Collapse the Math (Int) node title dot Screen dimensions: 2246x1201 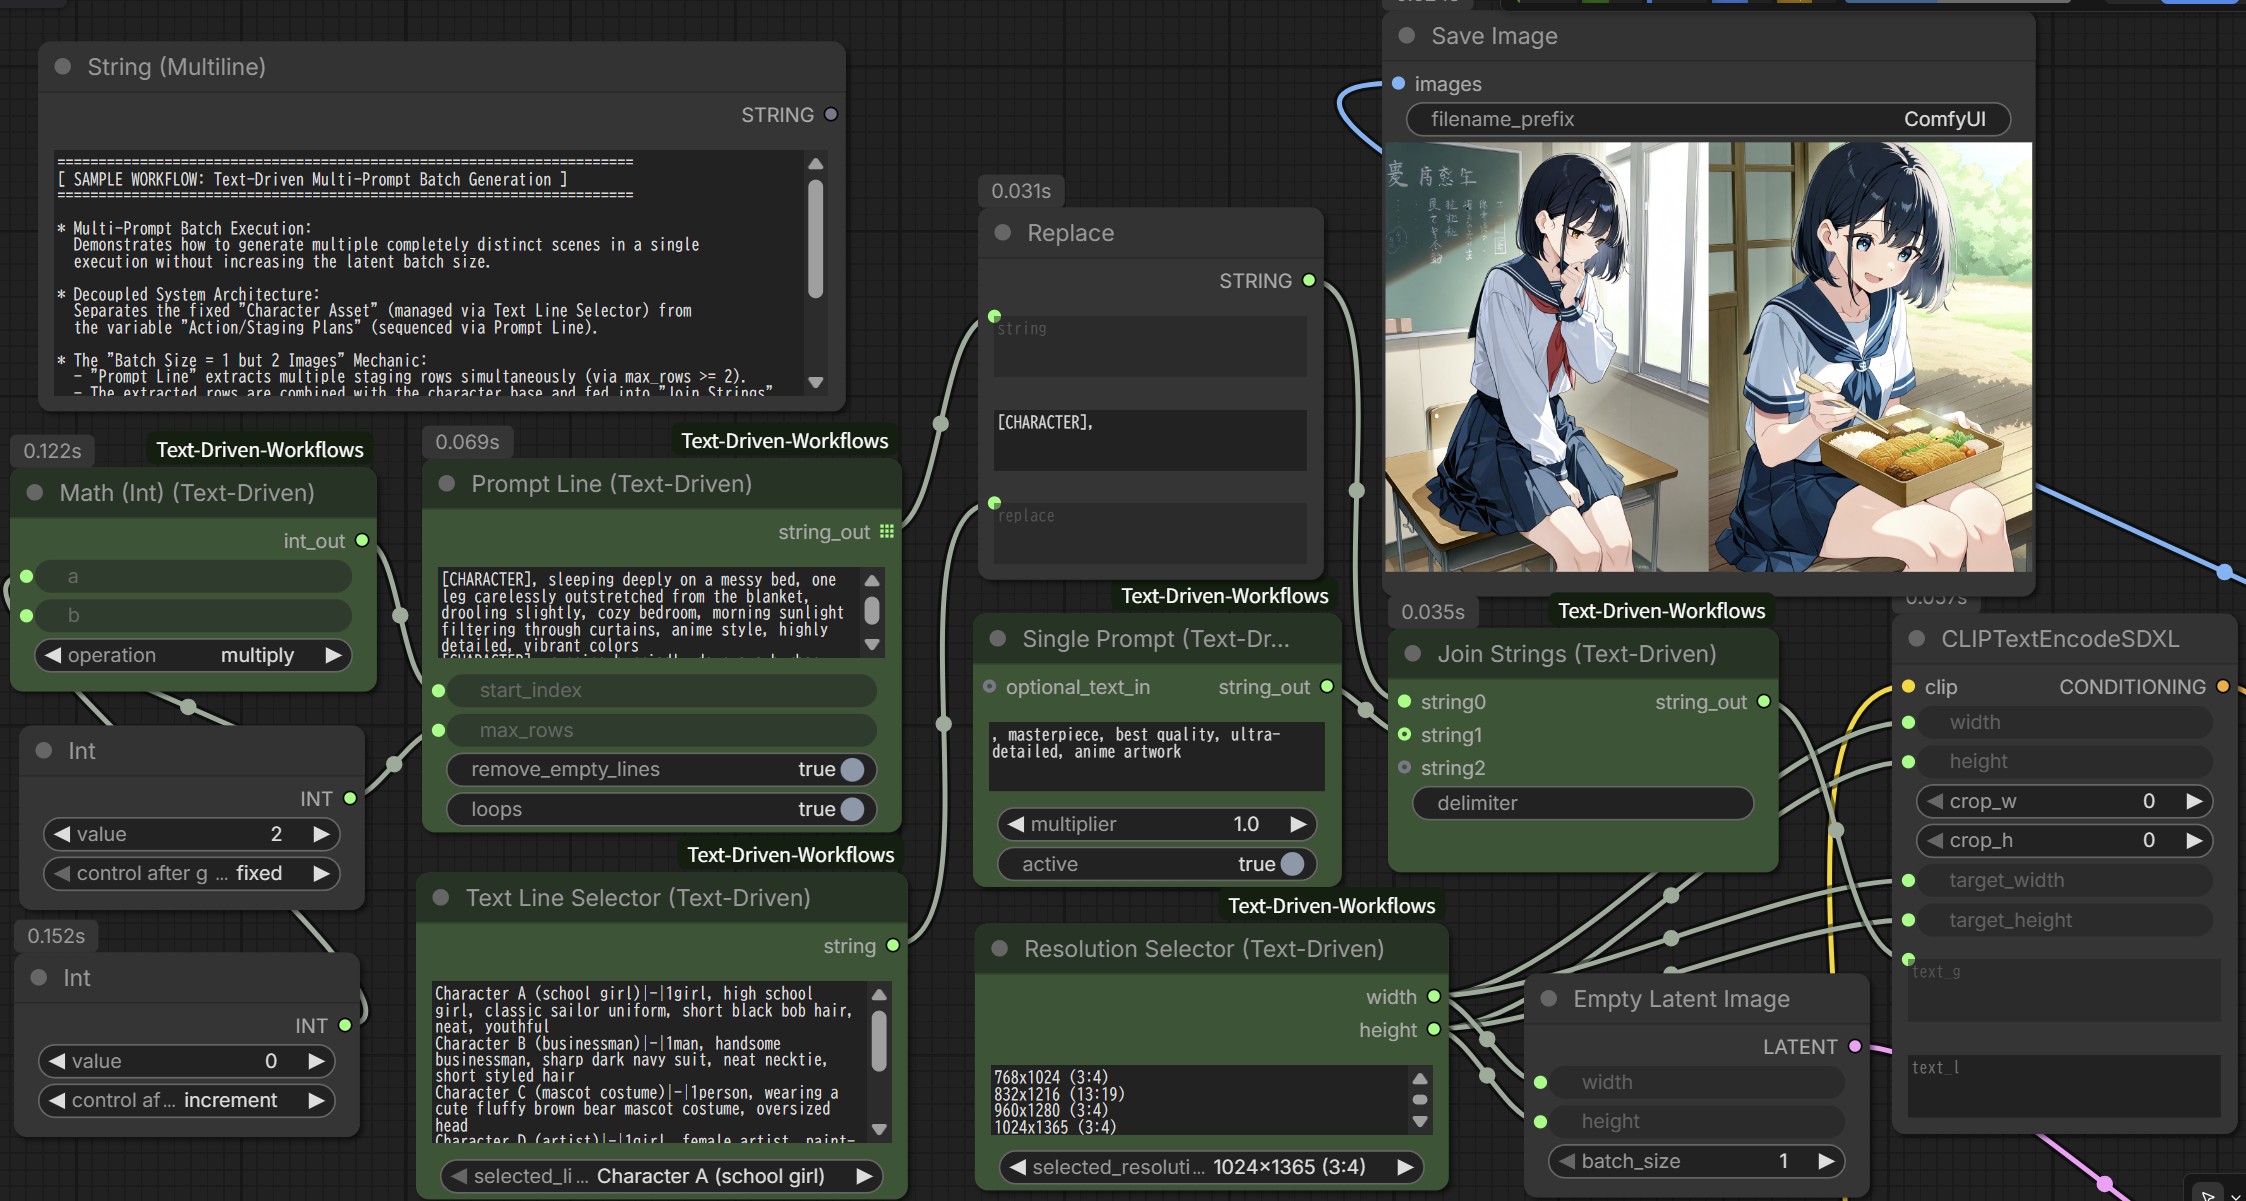click(35, 493)
